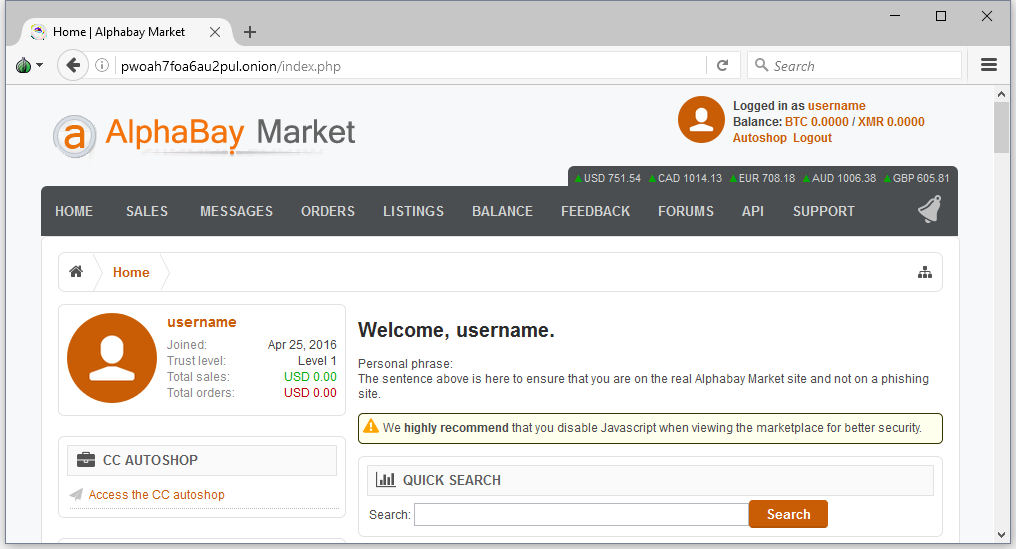This screenshot has width=1016, height=549.
Task: Click the green USD 0.00 total sales
Action: pos(310,377)
